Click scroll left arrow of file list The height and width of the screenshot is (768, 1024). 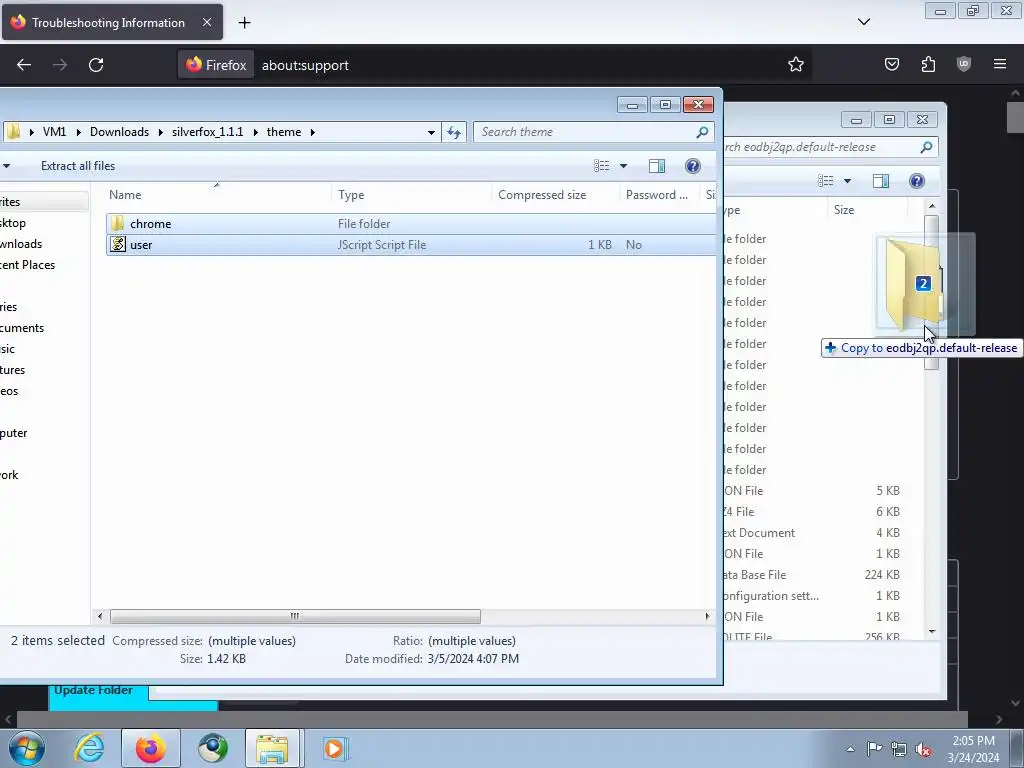[99, 616]
